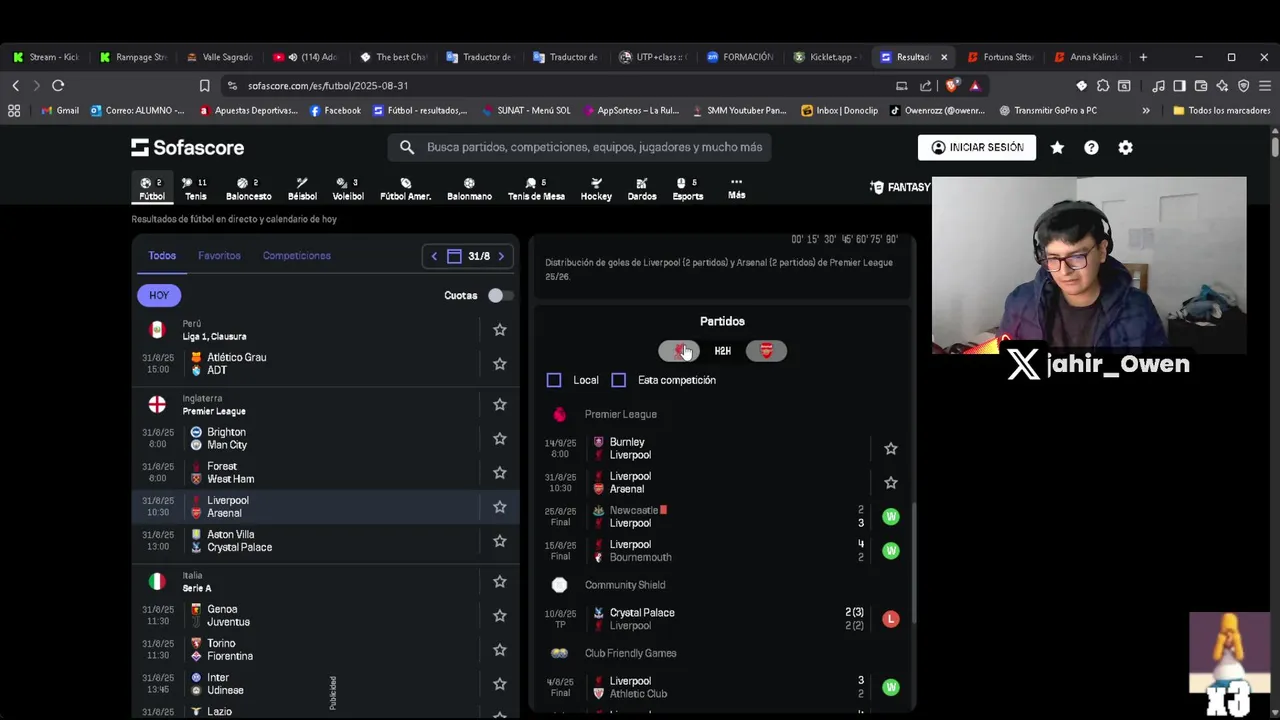Open Premier League header in Partidos
Screen dimensions: 1280x720
[x=620, y=414]
